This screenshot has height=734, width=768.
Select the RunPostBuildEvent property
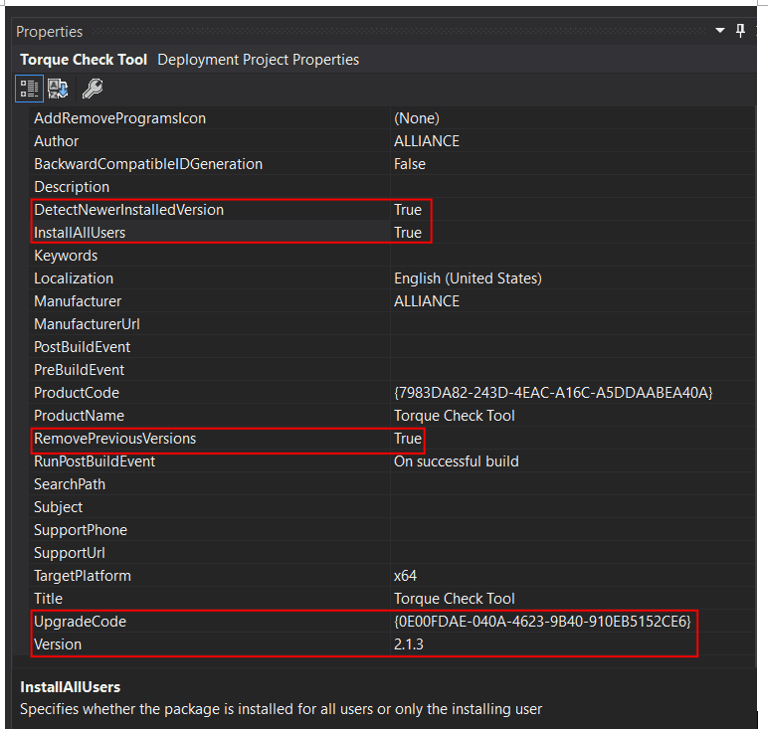pyautogui.click(x=95, y=462)
